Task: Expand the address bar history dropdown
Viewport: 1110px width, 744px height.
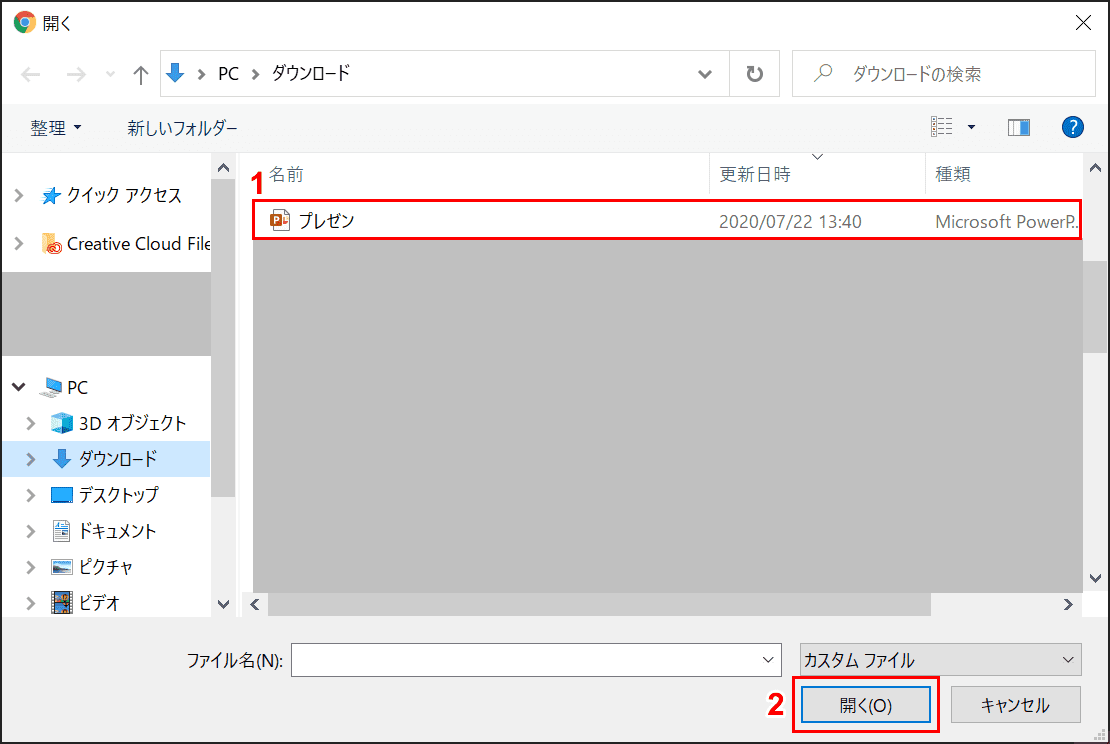Action: [x=704, y=74]
